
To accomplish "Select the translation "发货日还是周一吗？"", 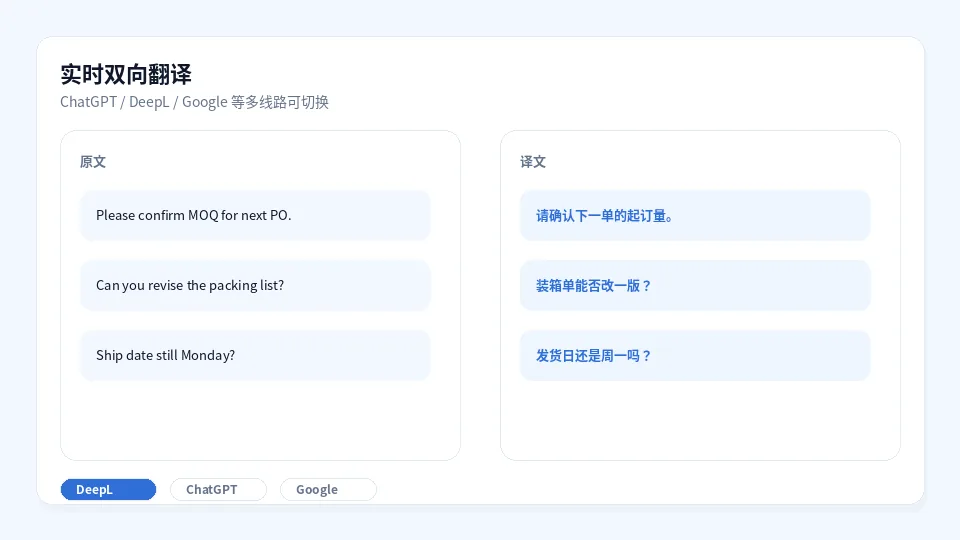I will [x=695, y=355].
